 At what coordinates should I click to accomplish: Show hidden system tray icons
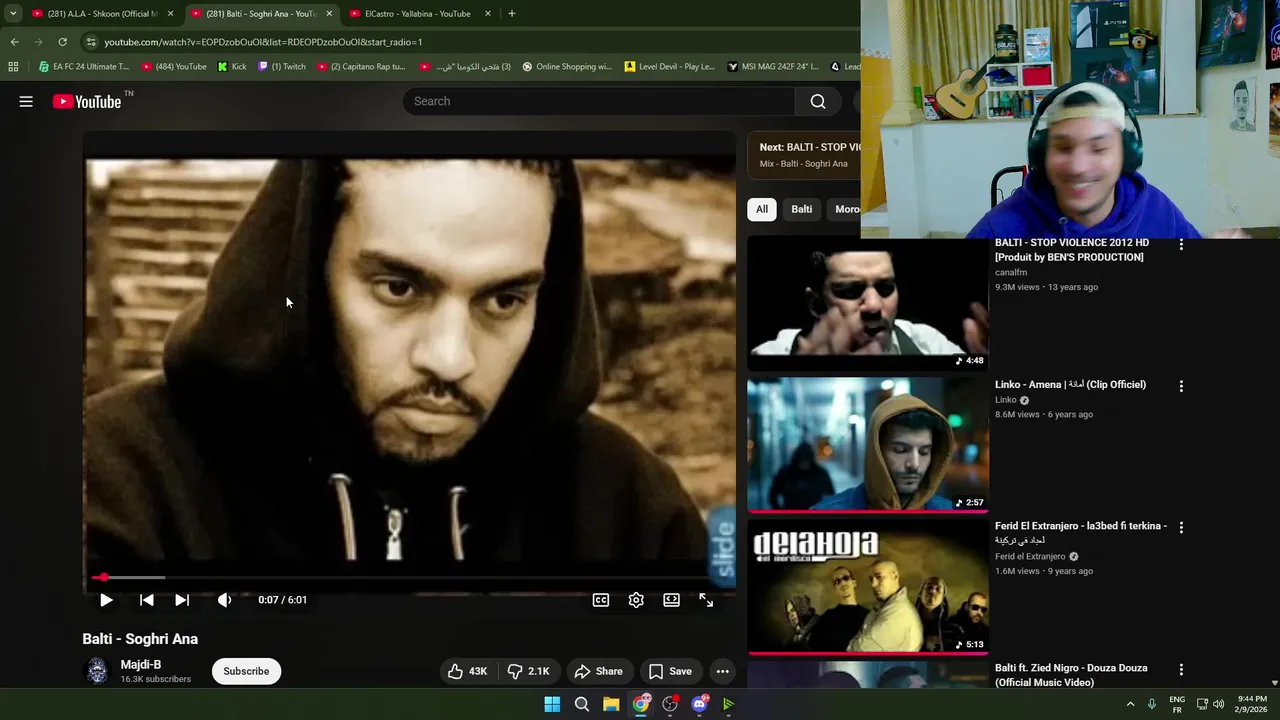pyautogui.click(x=1131, y=704)
